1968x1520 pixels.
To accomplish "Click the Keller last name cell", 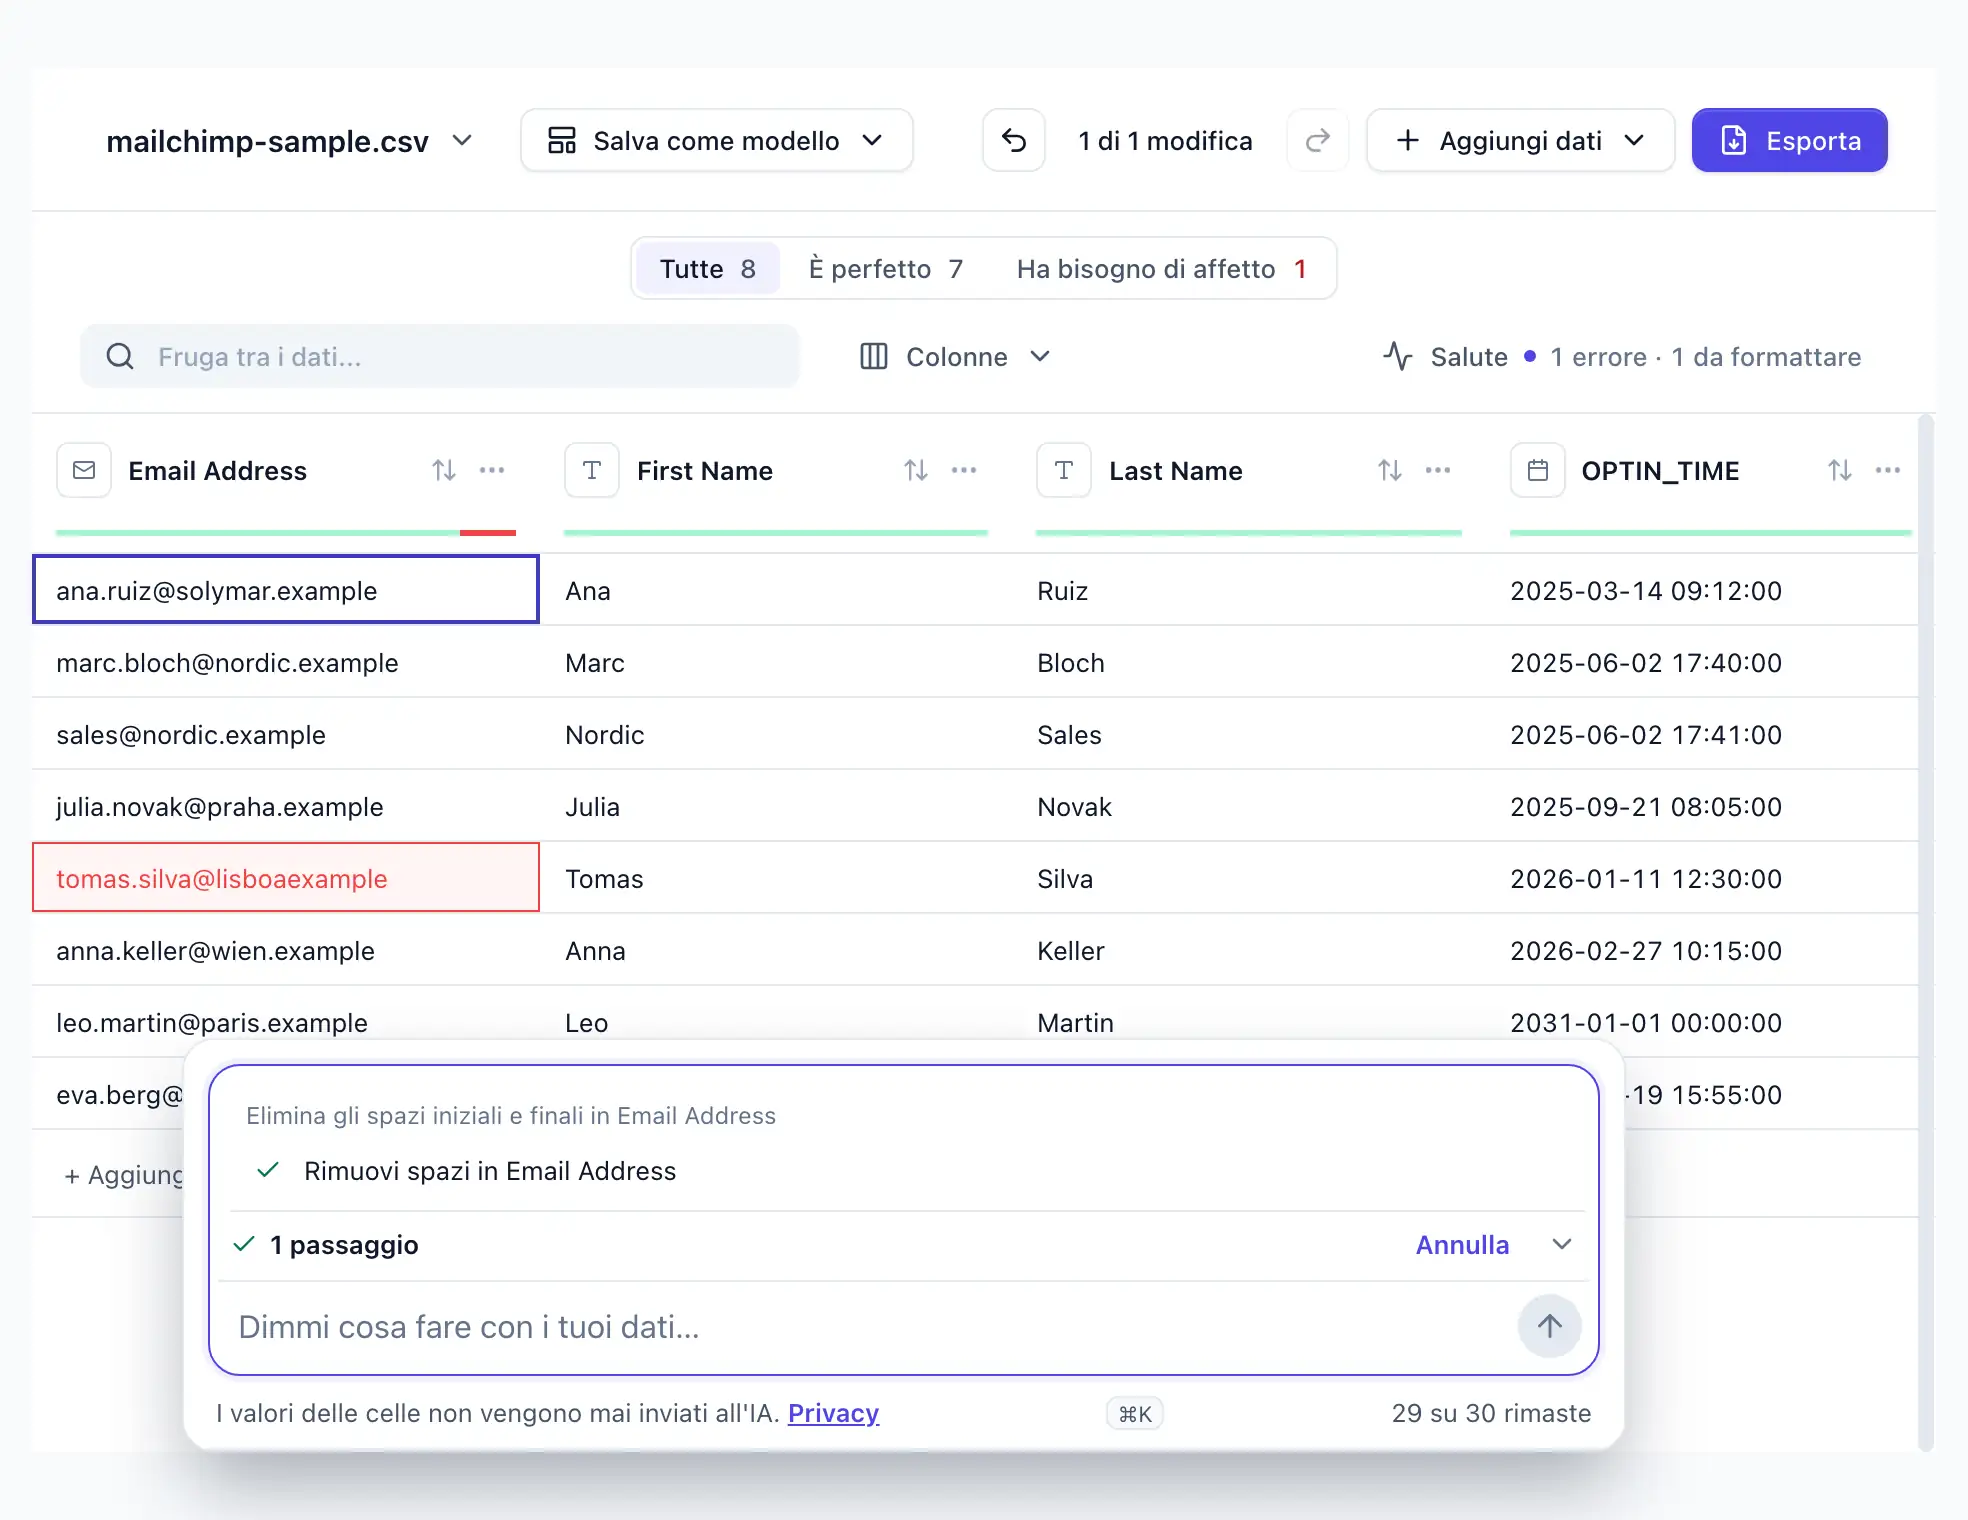I will click(1249, 950).
